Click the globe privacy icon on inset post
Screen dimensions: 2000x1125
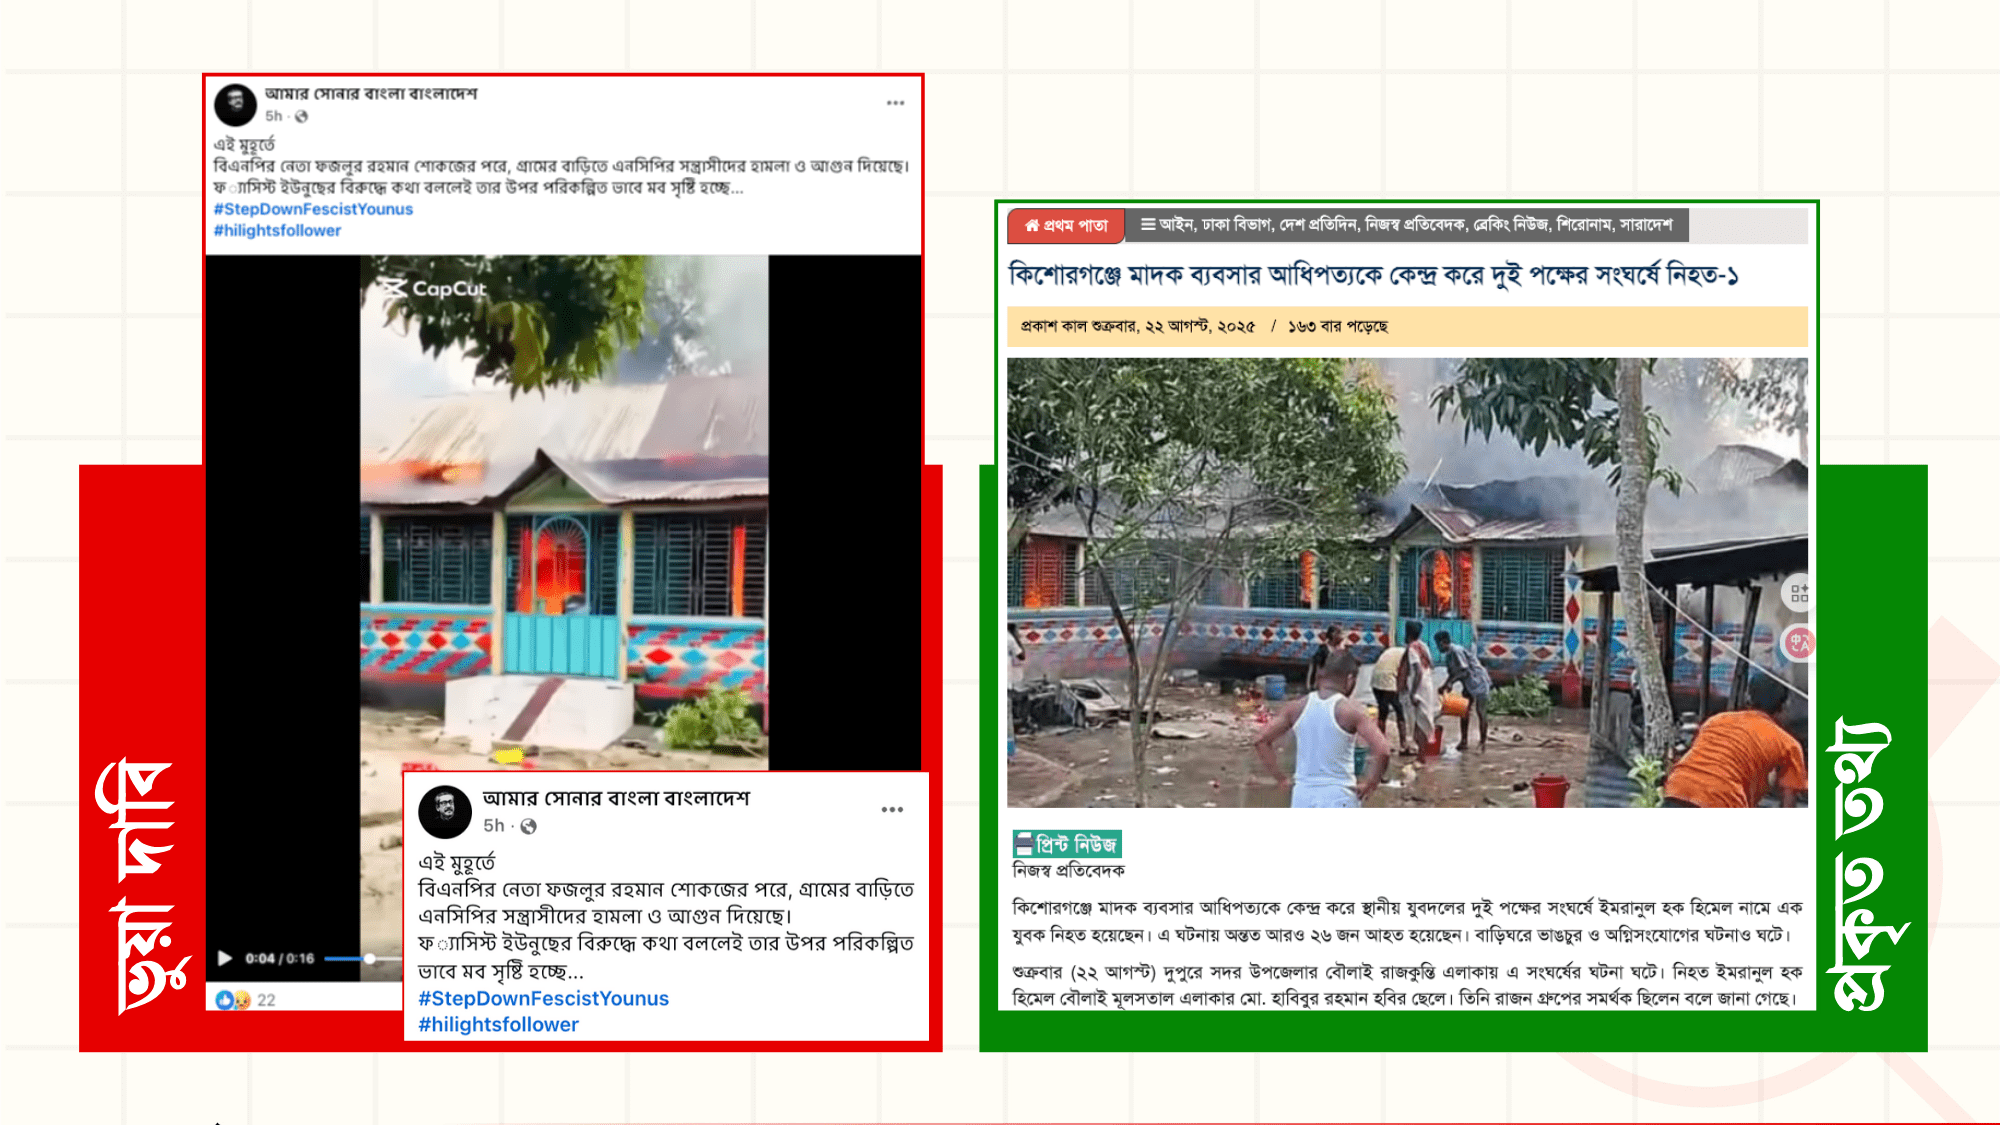529,826
